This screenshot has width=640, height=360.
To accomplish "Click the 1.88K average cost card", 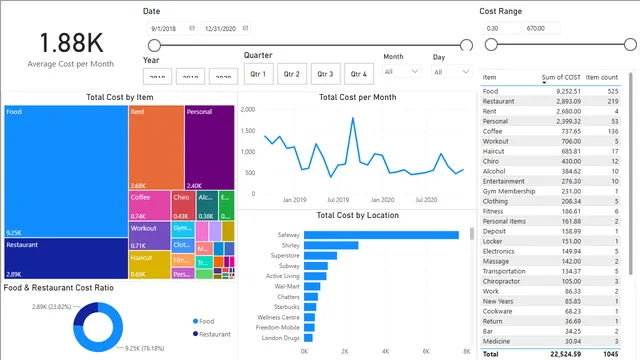I will point(71,49).
